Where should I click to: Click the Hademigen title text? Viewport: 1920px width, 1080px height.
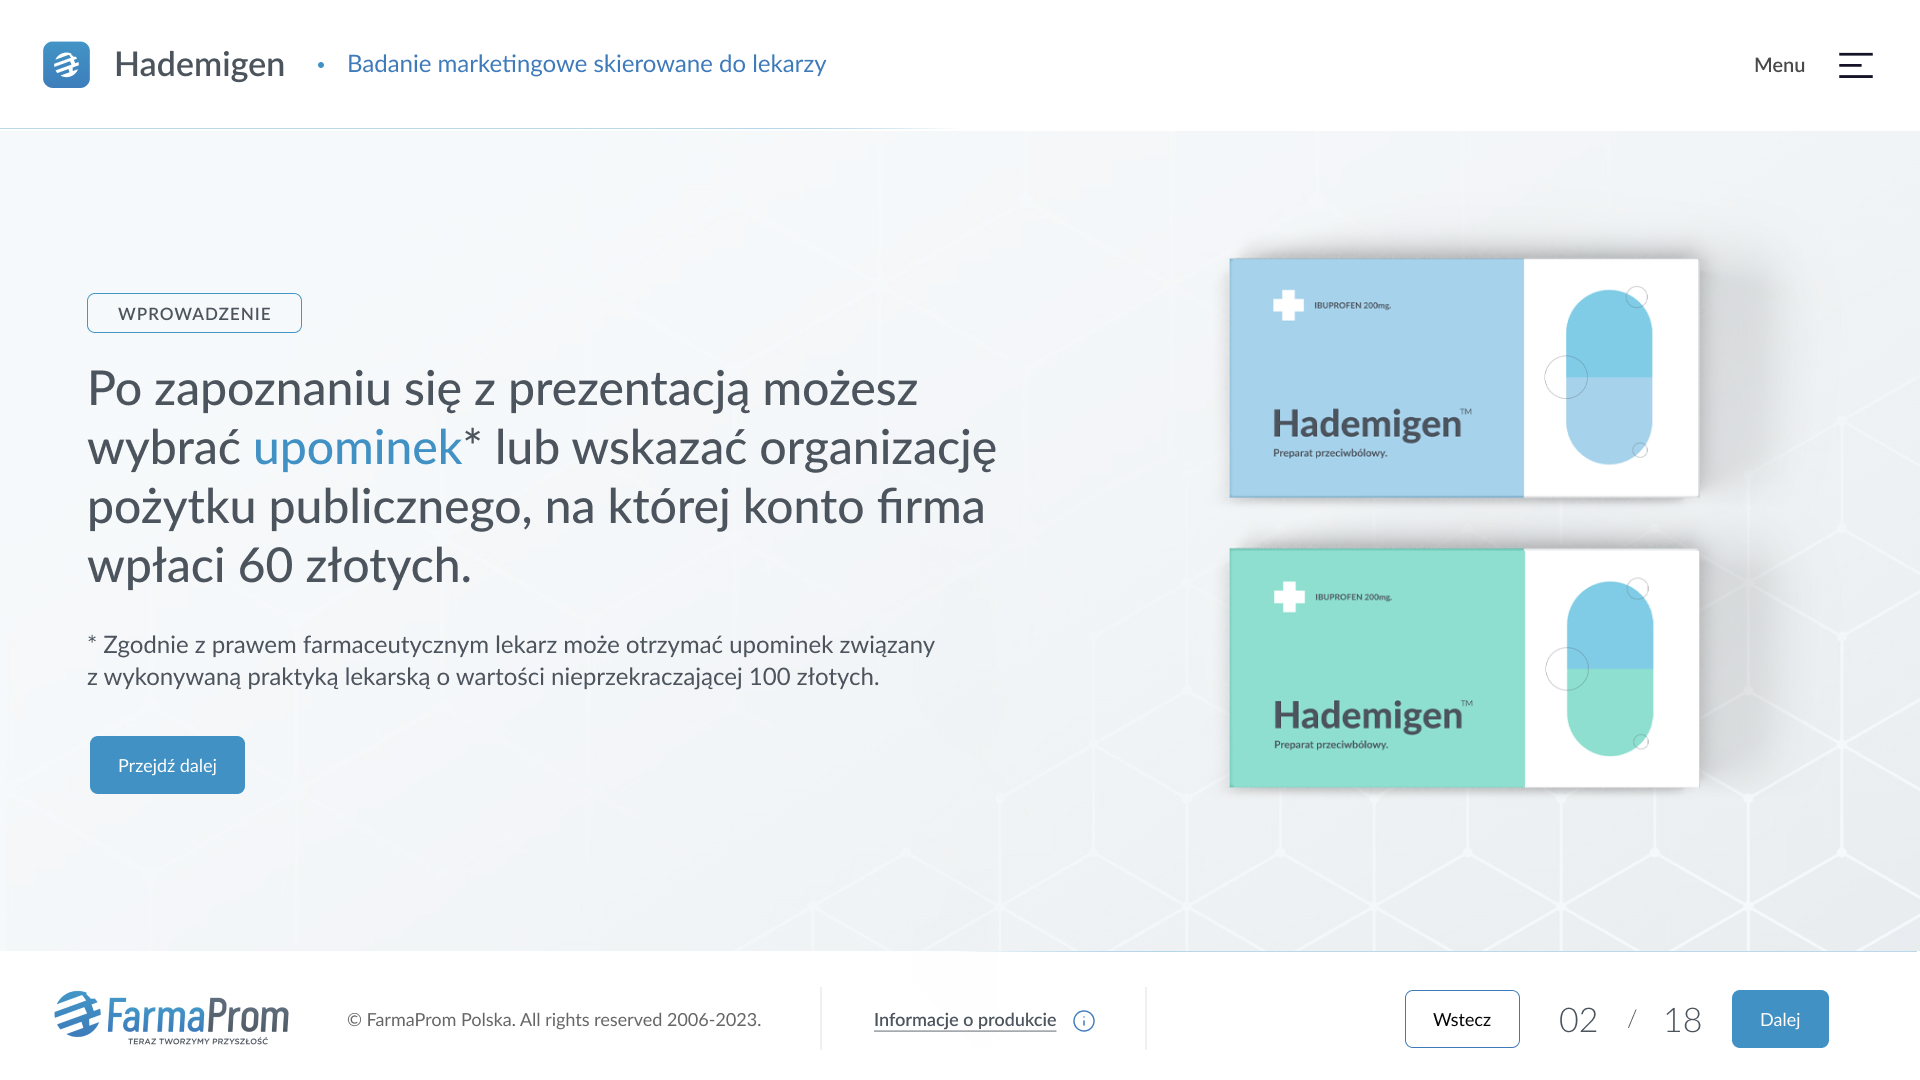click(199, 64)
